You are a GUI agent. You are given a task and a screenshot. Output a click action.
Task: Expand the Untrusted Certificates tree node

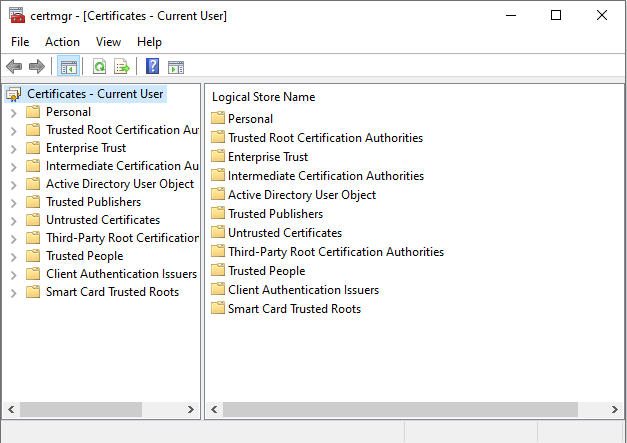(x=14, y=221)
